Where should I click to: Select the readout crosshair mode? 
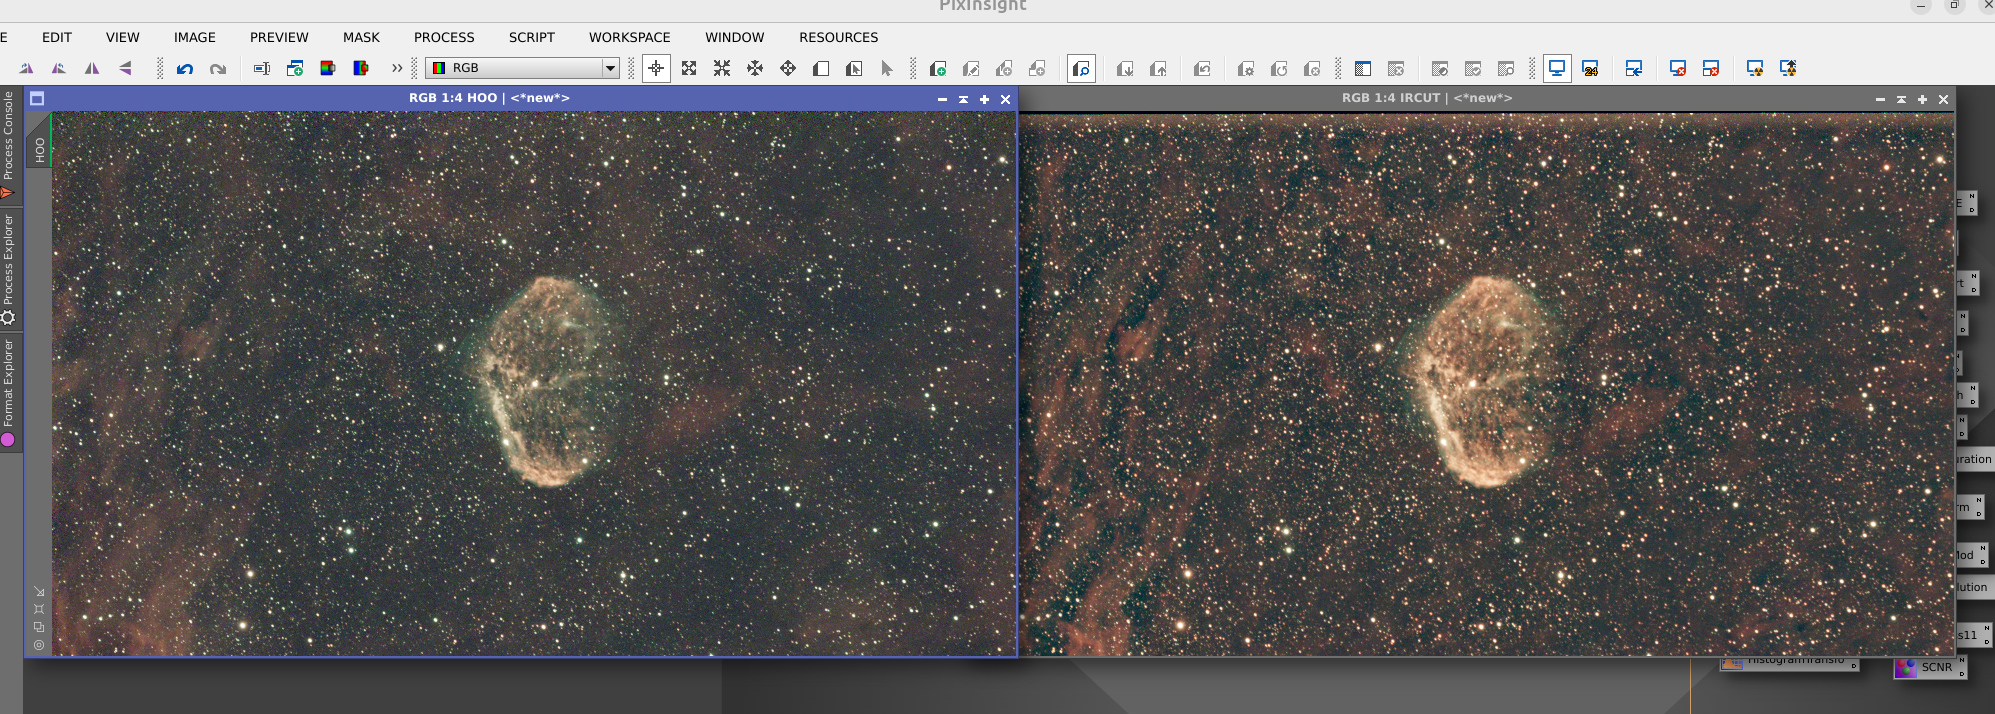pyautogui.click(x=656, y=69)
